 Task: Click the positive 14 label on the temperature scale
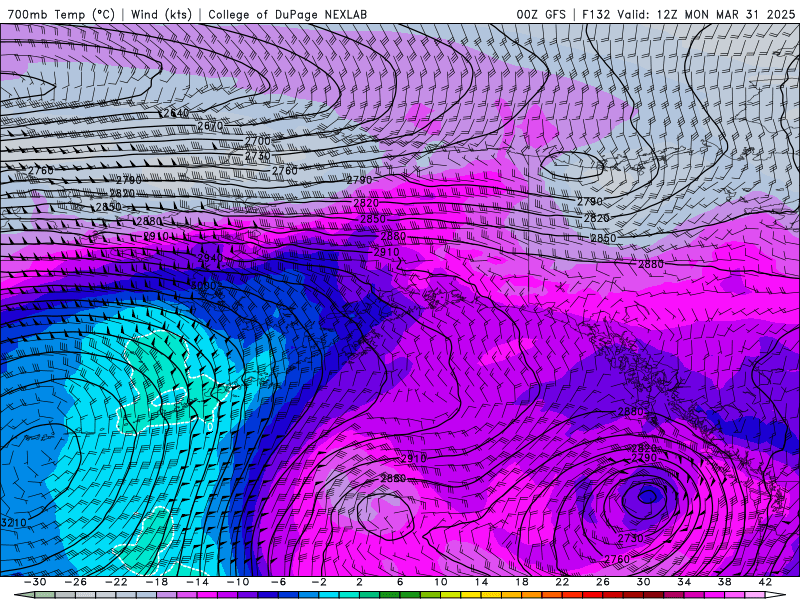click(481, 582)
